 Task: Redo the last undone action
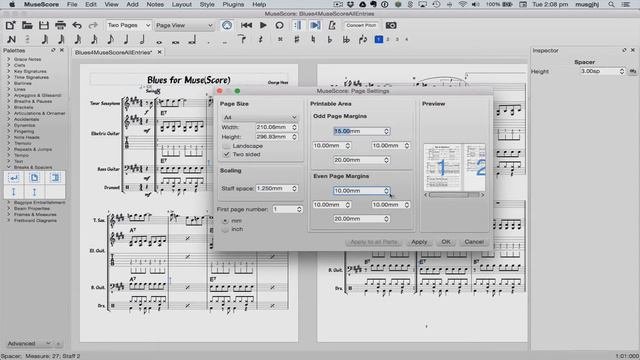pos(93,25)
